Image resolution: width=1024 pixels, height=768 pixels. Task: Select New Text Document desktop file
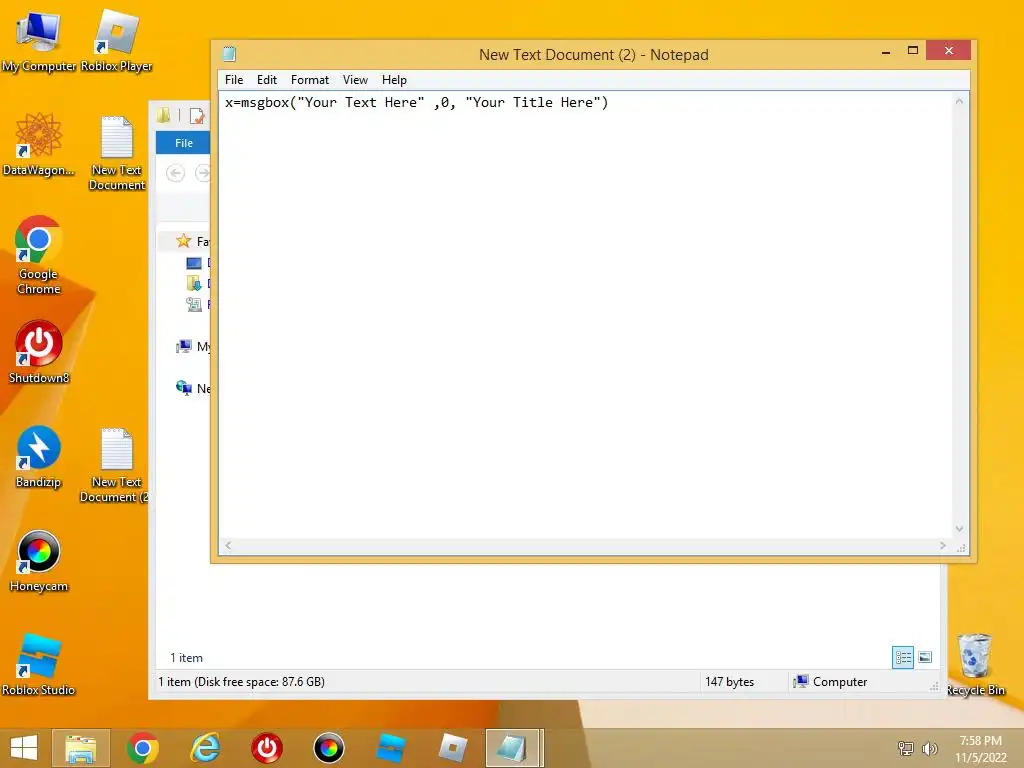[117, 153]
